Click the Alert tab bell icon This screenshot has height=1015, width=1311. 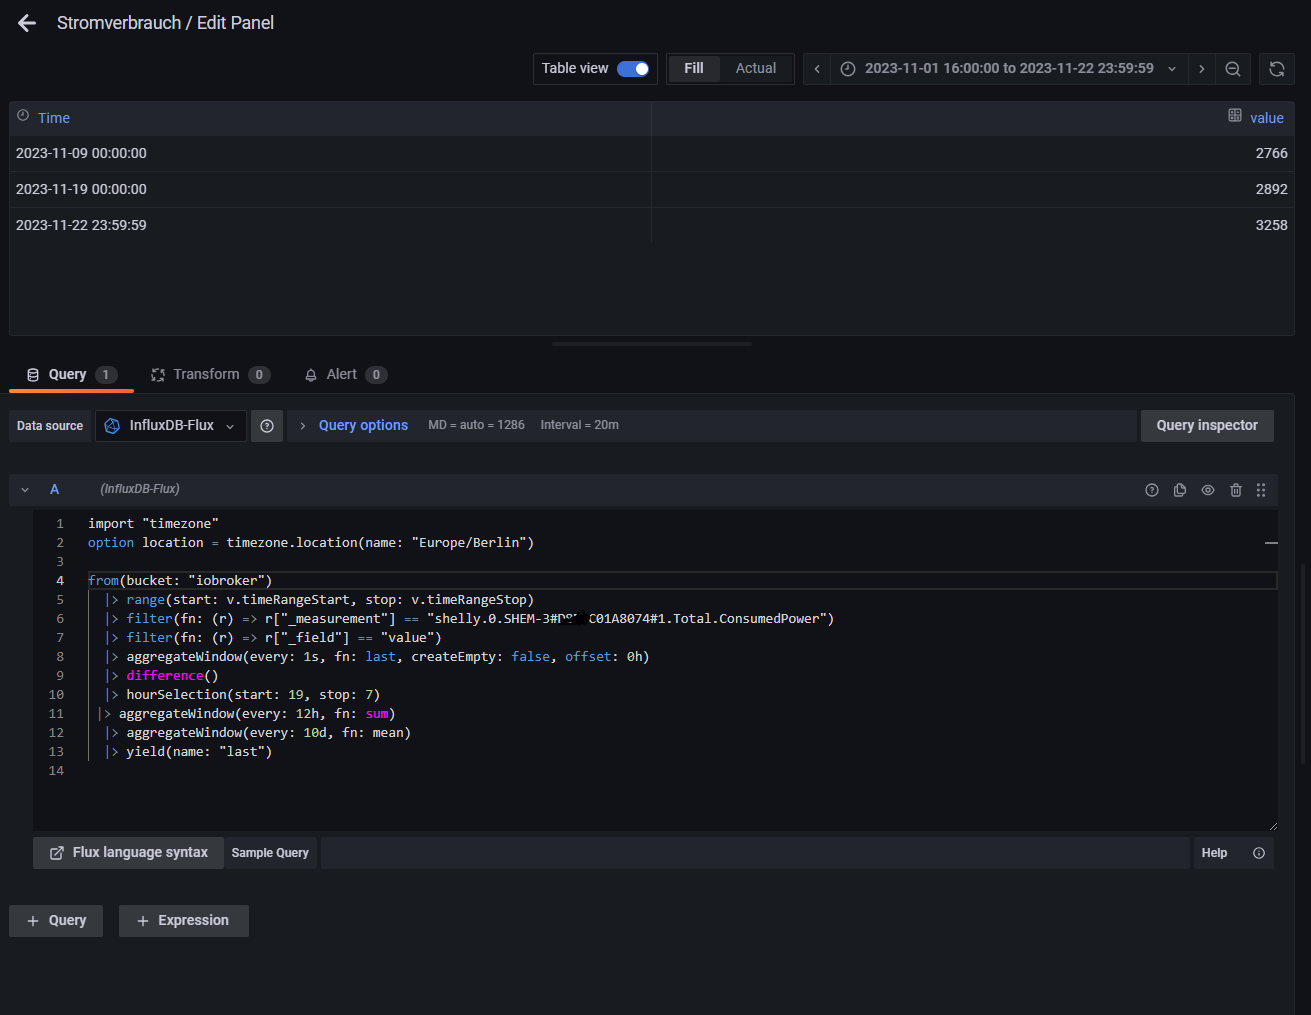pyautogui.click(x=311, y=375)
